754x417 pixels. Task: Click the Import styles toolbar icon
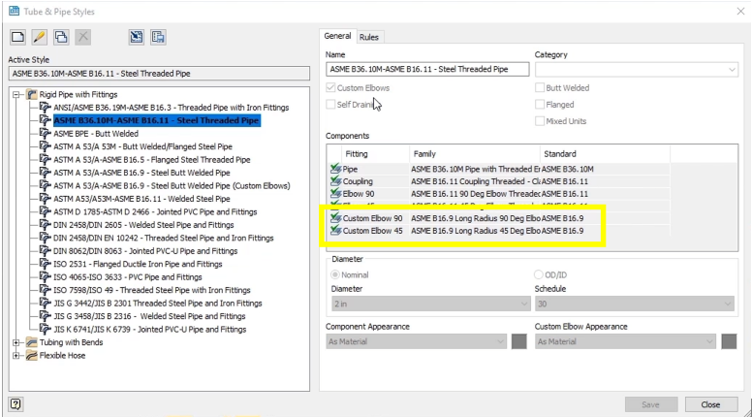pyautogui.click(x=137, y=37)
